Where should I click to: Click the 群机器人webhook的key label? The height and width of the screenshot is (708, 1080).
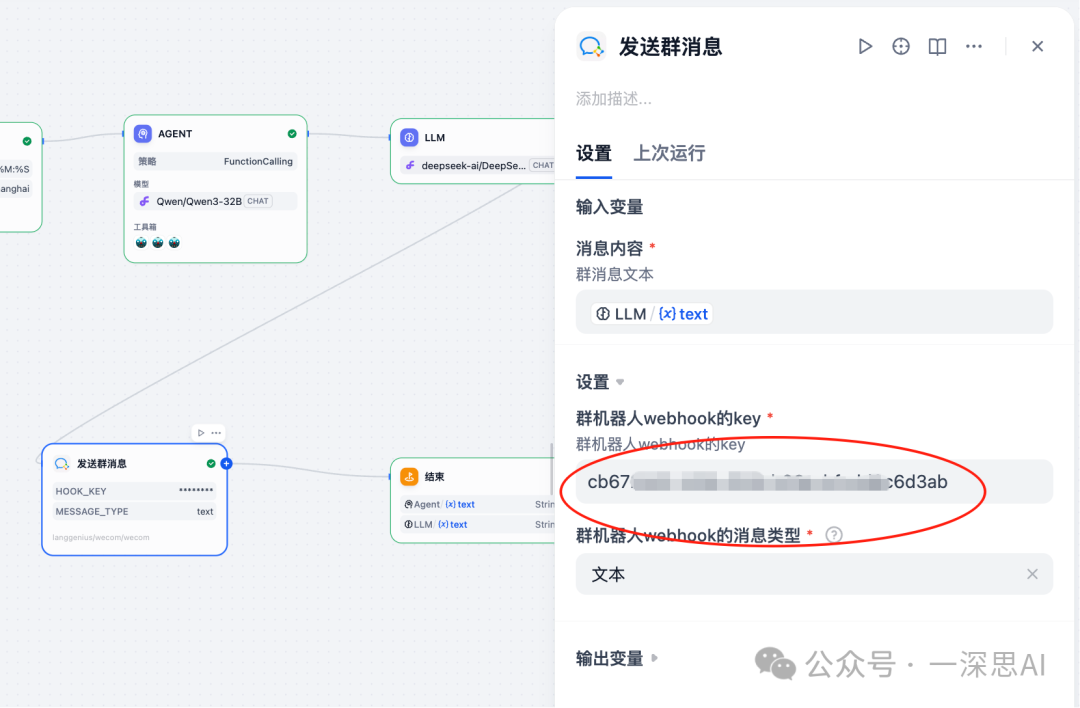(668, 418)
